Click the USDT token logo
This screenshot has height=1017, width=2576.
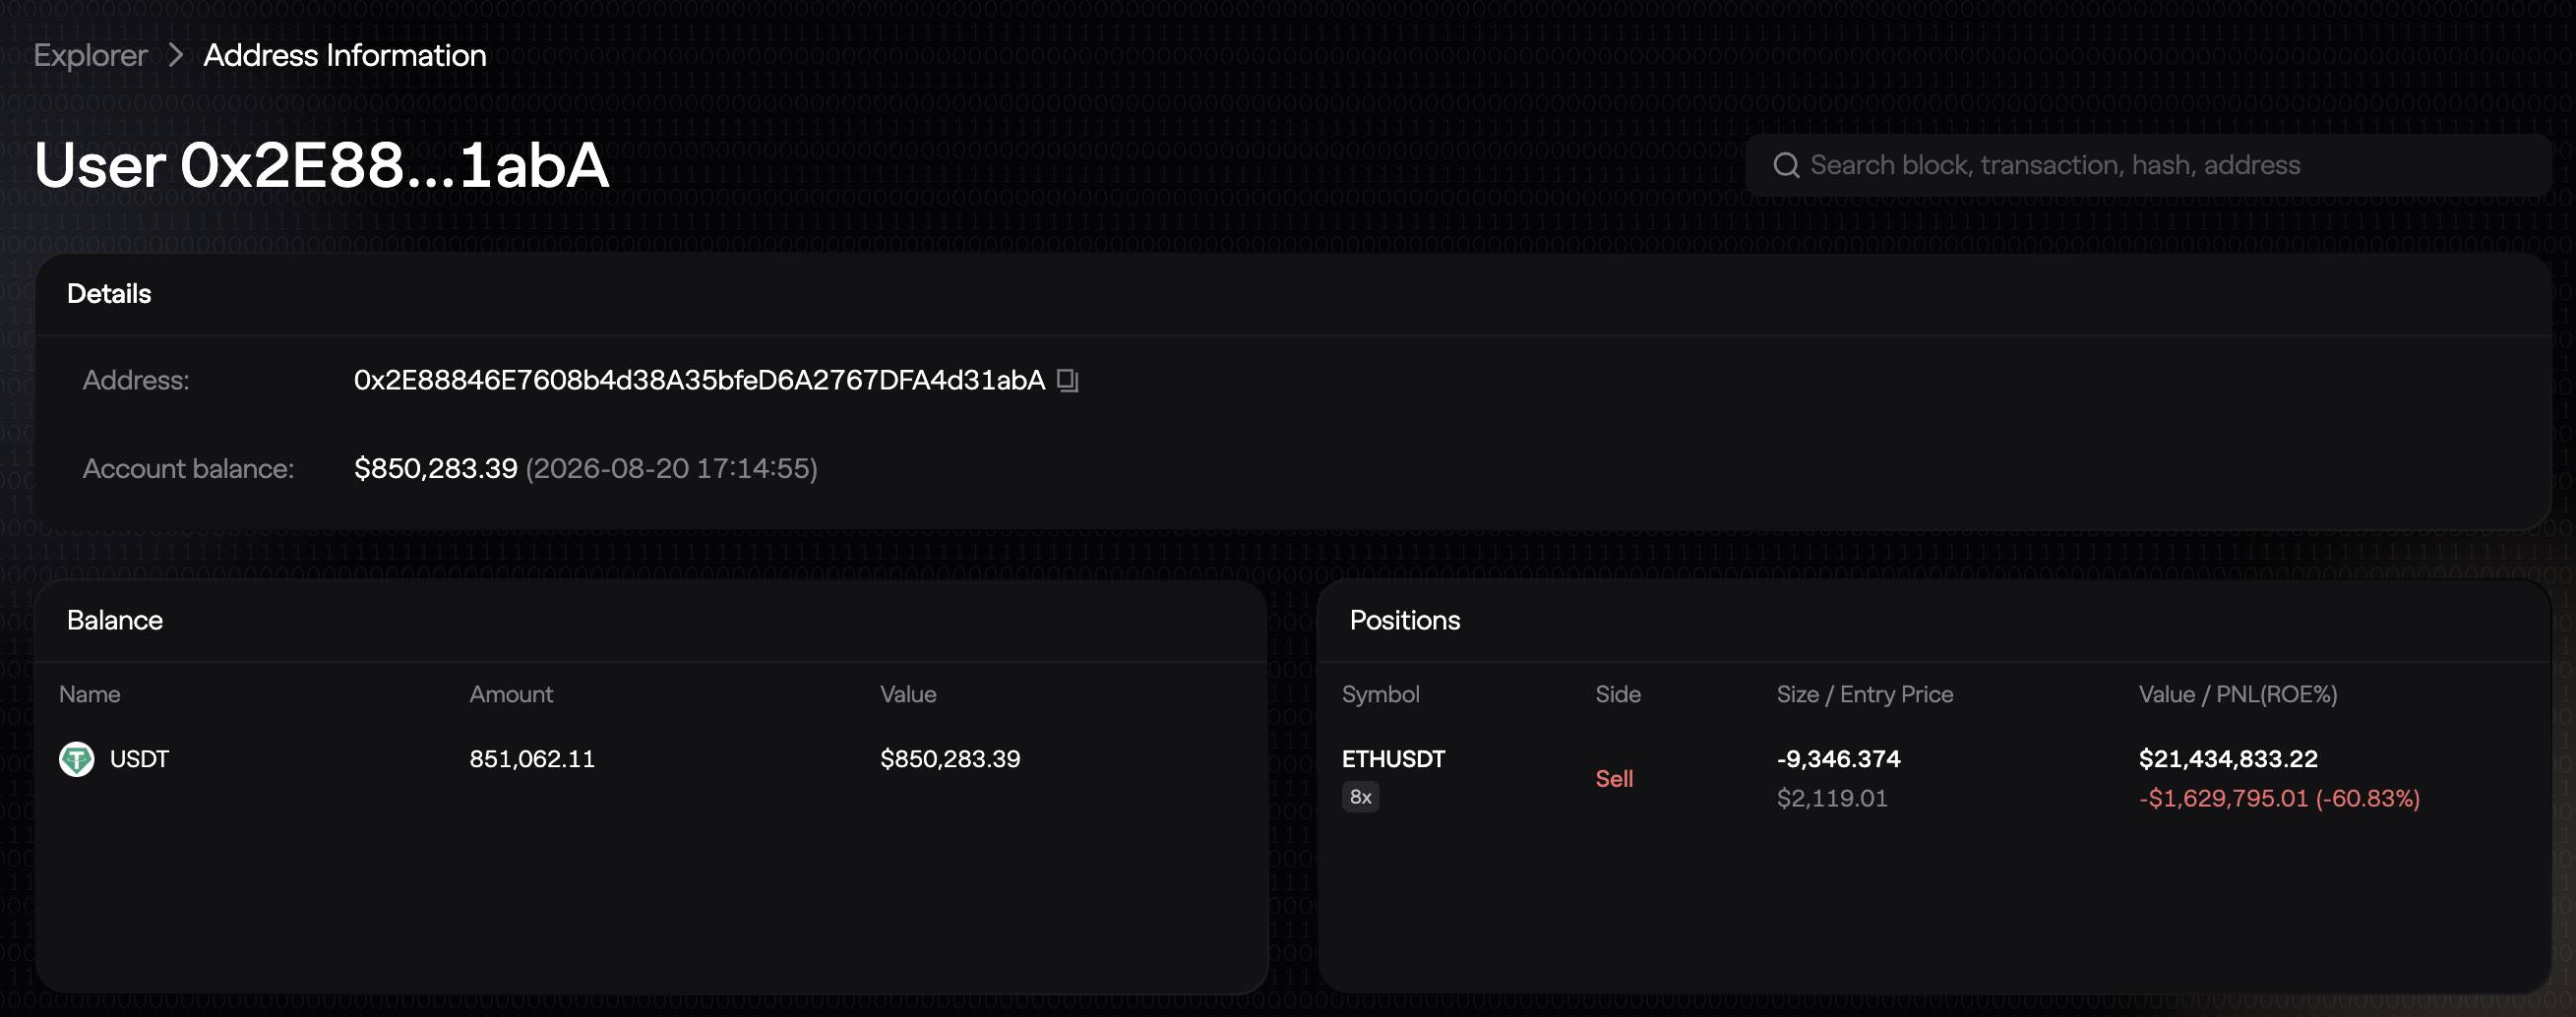(x=77, y=759)
